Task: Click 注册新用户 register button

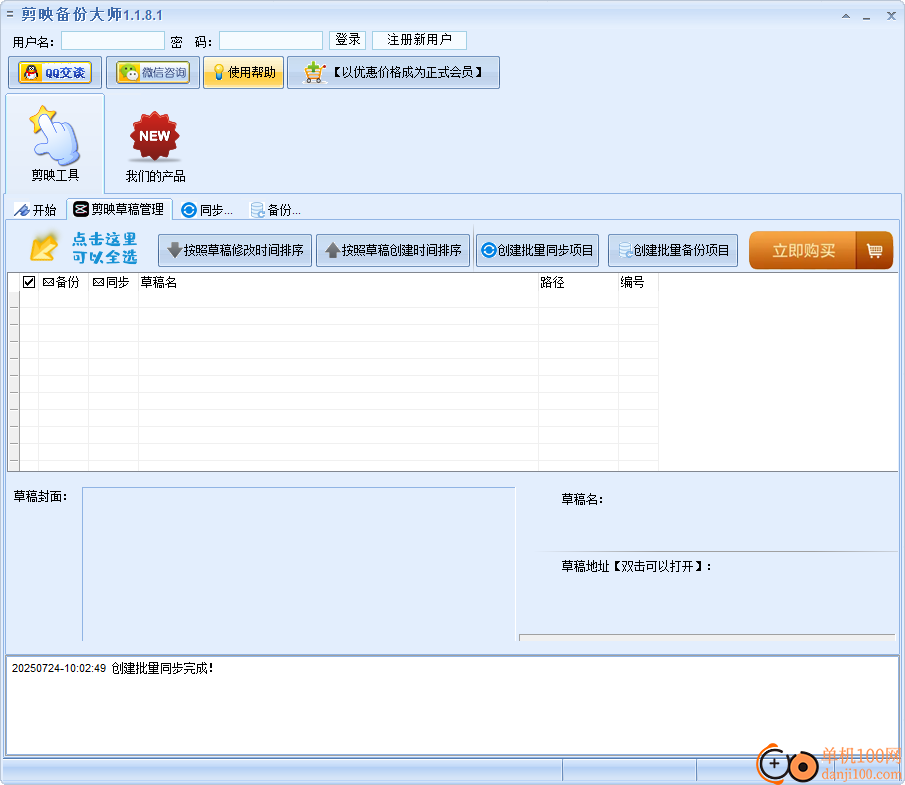Action: tap(419, 40)
